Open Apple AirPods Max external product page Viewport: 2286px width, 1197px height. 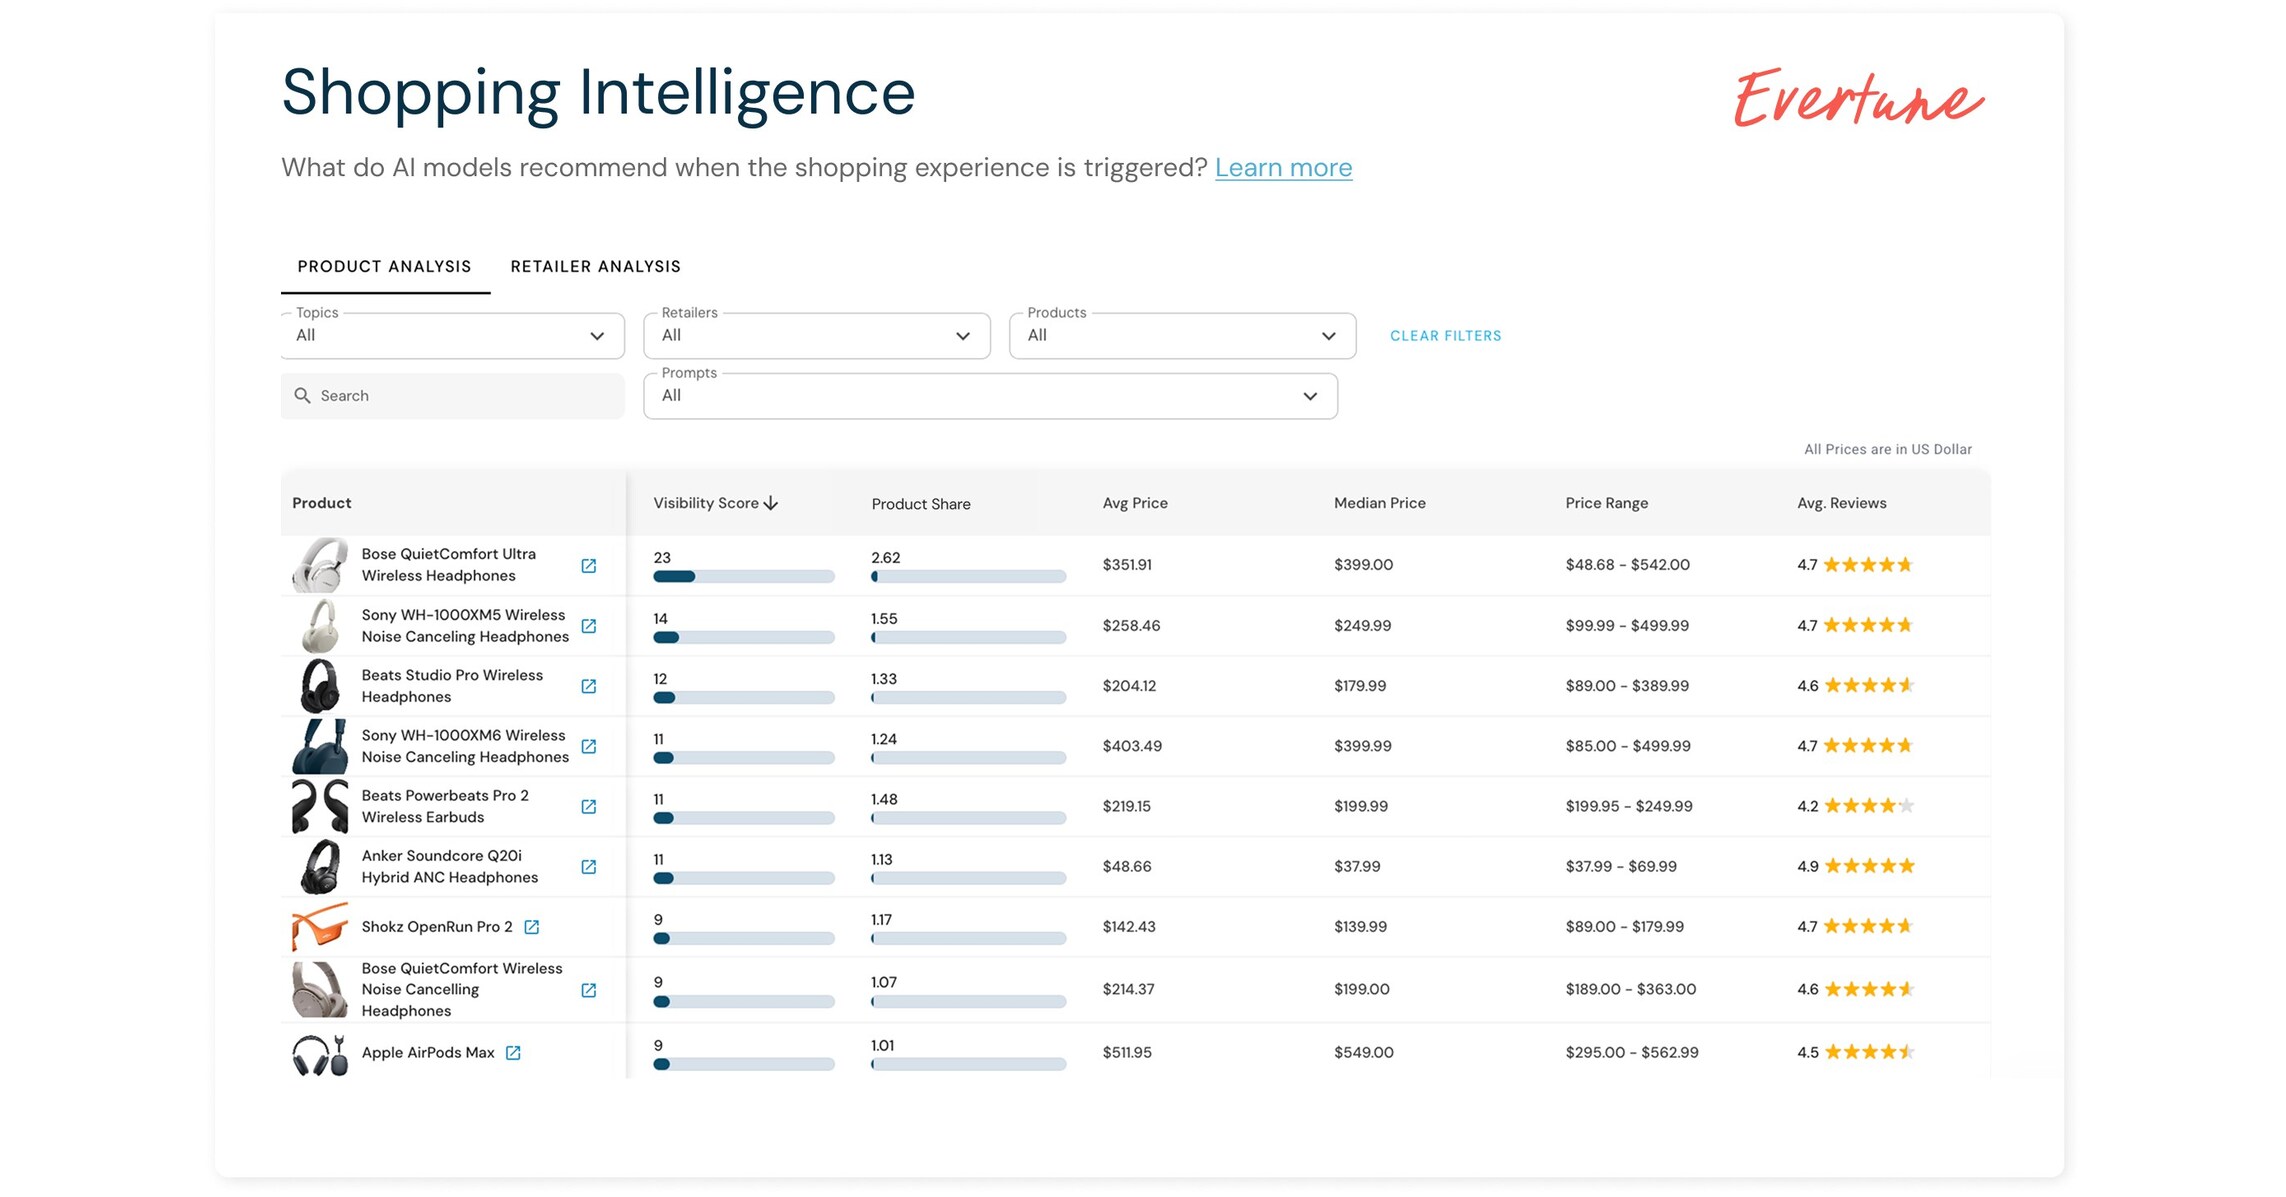click(513, 1052)
